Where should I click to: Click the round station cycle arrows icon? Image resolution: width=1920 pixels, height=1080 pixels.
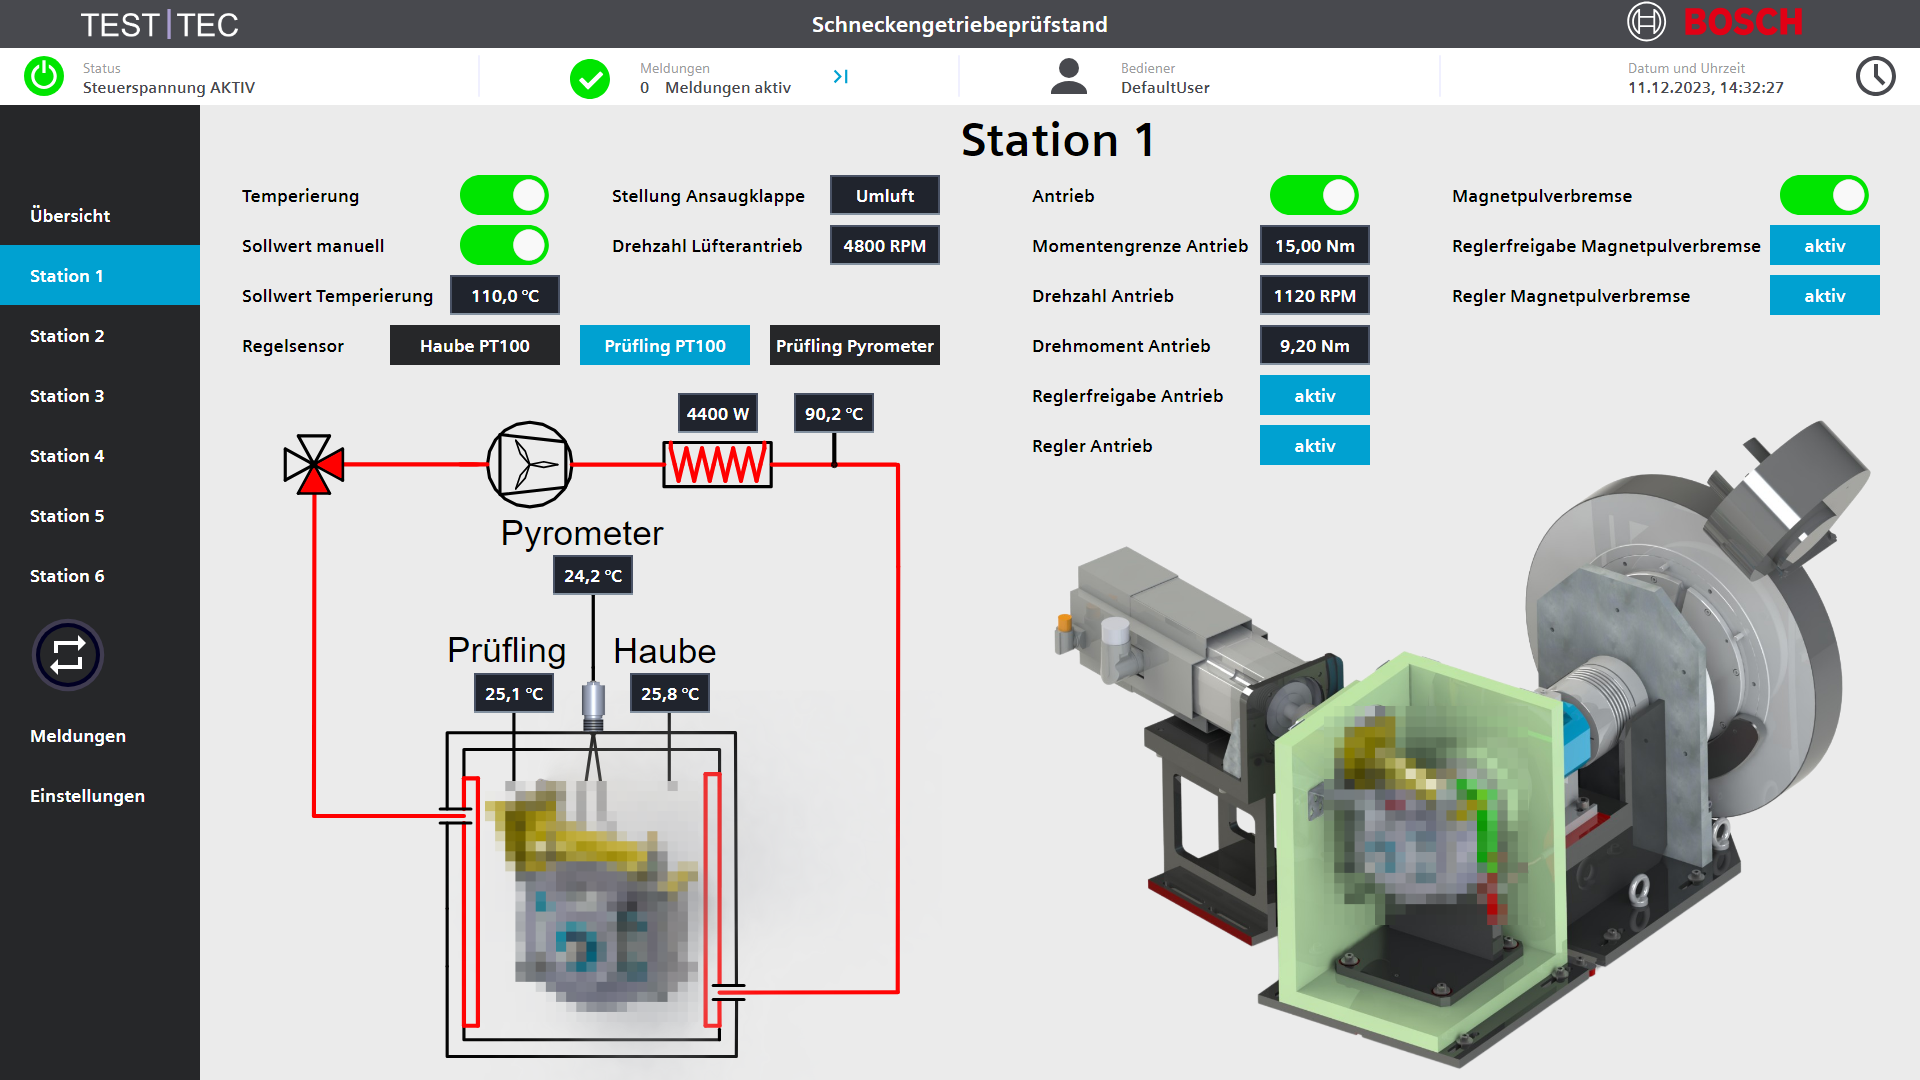tap(68, 656)
